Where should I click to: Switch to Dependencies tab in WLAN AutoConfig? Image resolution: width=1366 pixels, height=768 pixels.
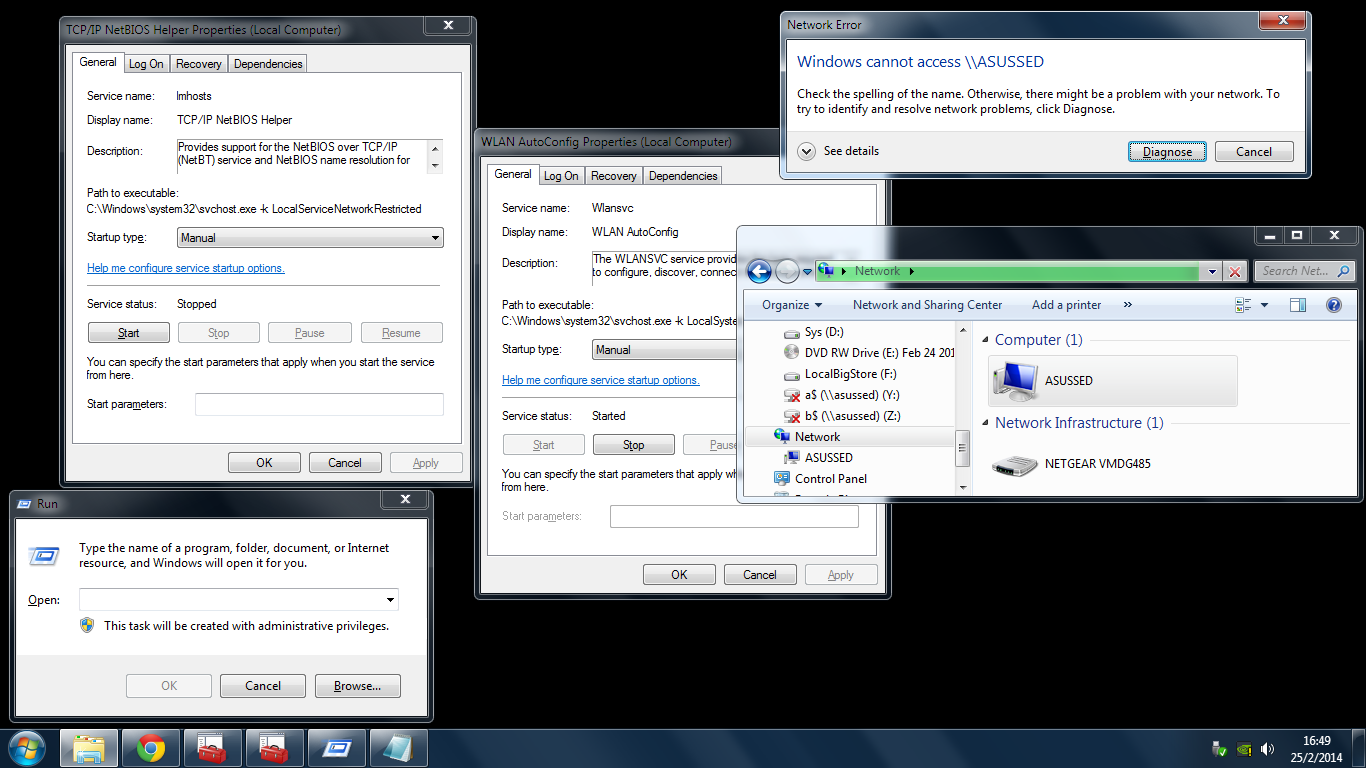(683, 176)
